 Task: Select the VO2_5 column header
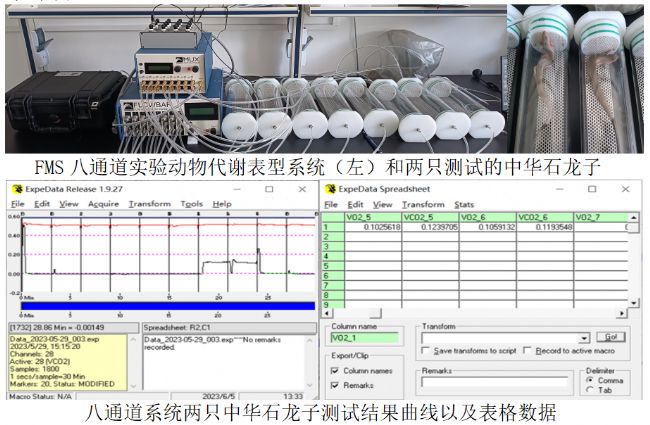pyautogui.click(x=373, y=217)
